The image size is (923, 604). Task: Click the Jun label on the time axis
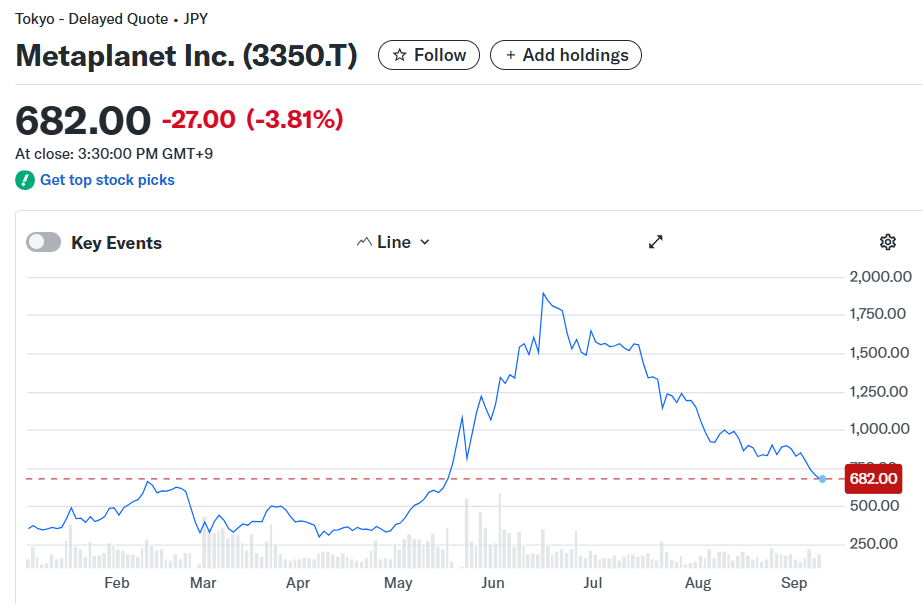click(492, 583)
